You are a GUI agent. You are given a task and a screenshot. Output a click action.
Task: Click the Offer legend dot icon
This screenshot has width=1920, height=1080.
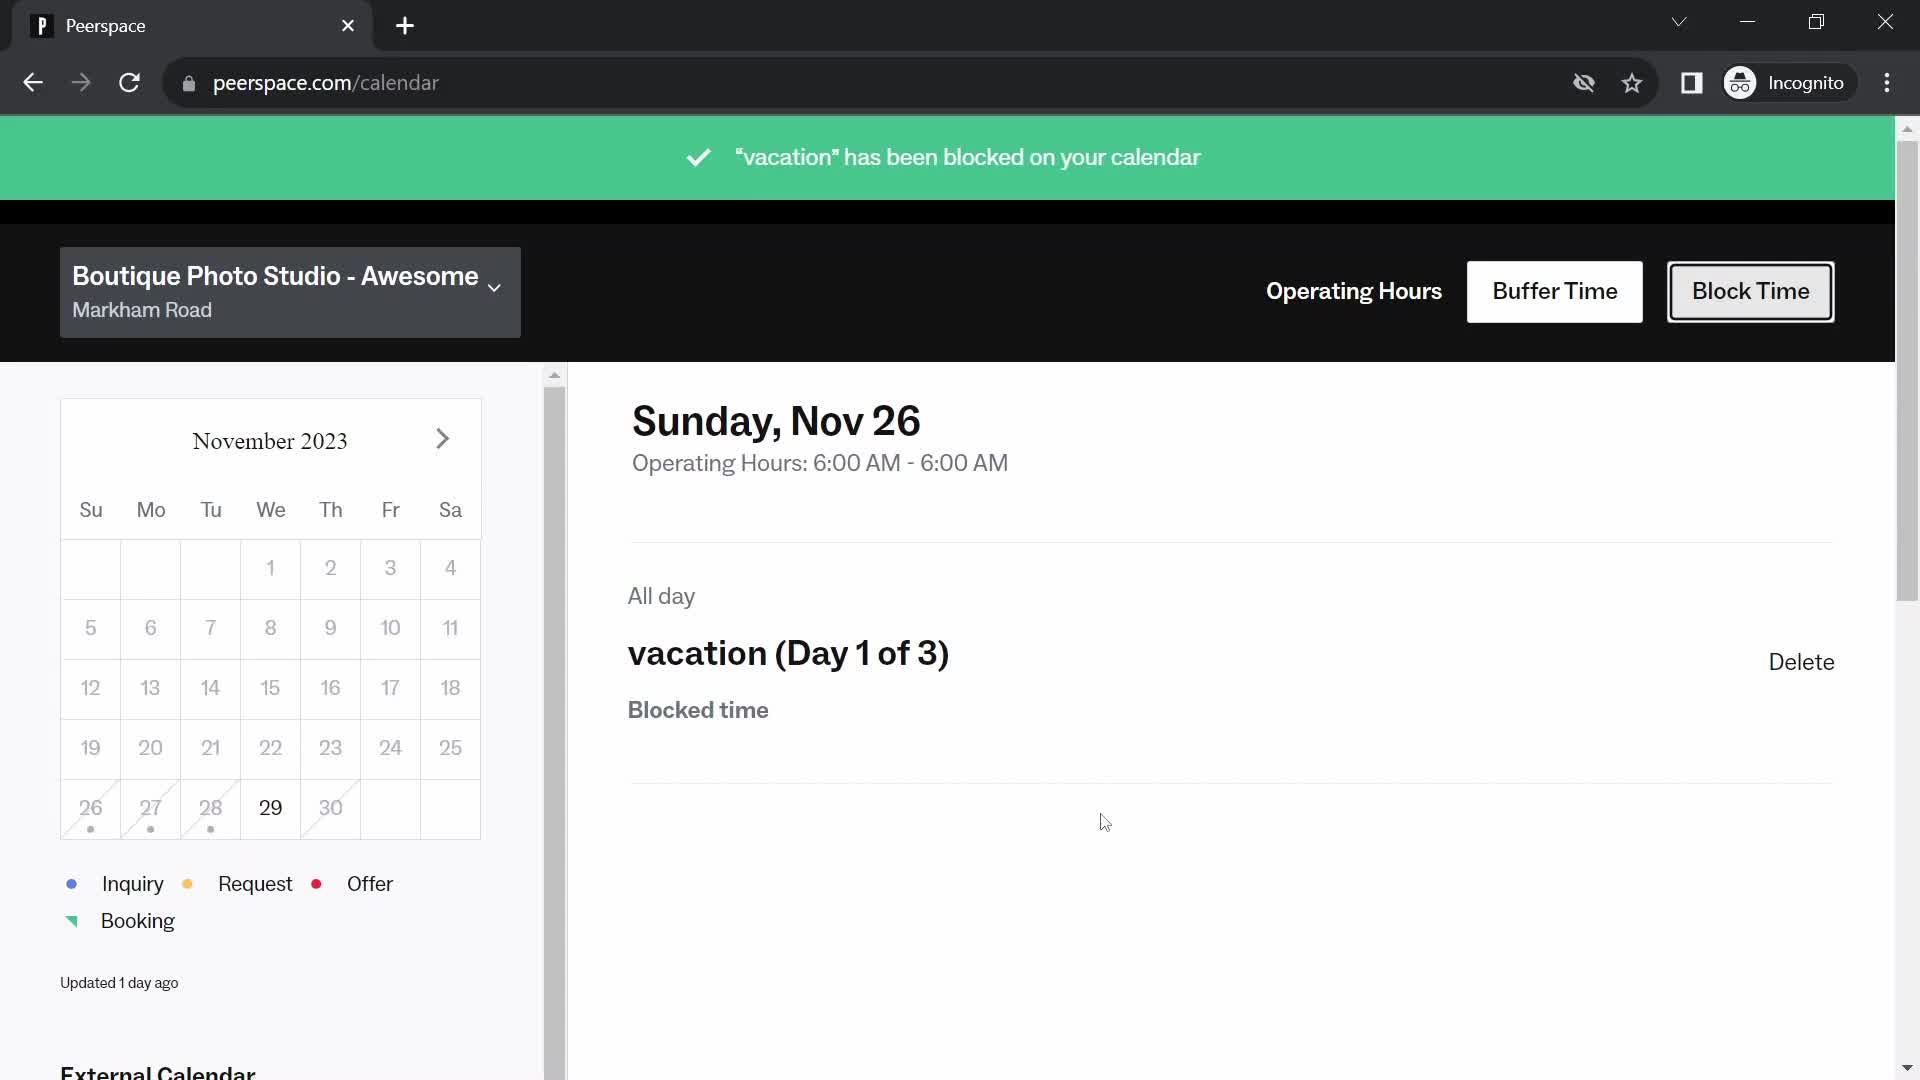pos(316,884)
